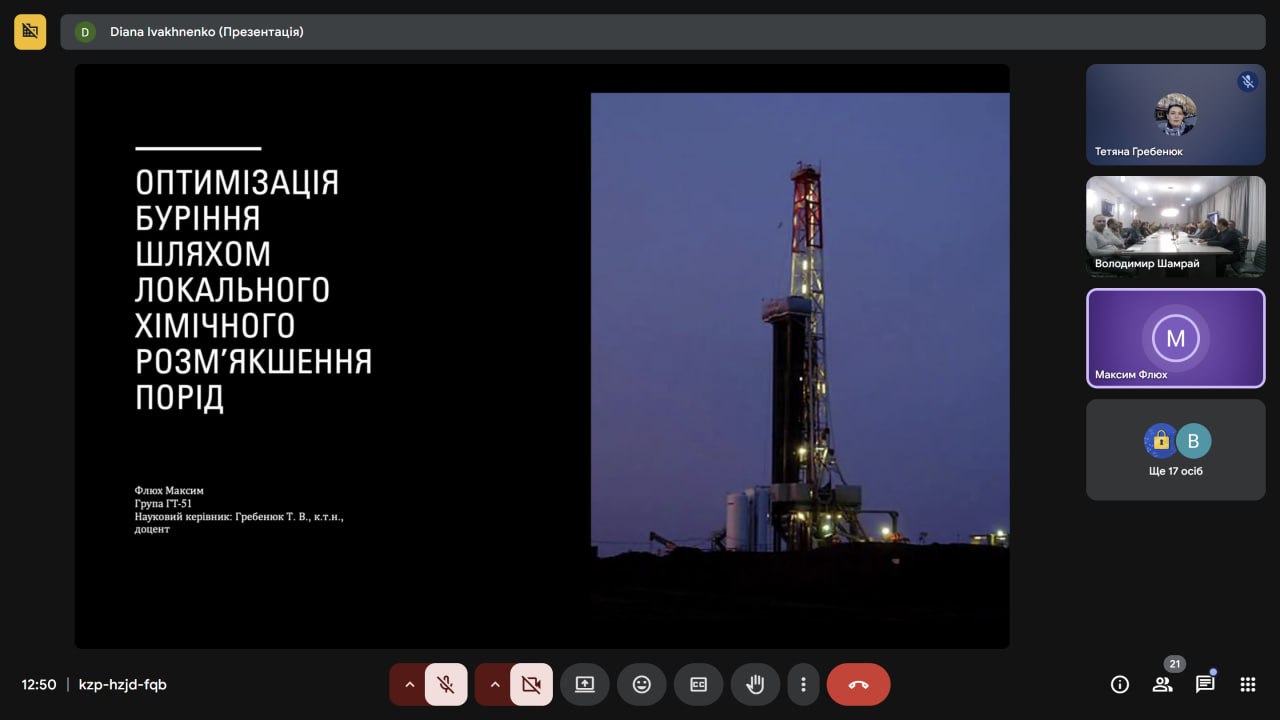Click the Diana Ivakhnenko presentation bar
This screenshot has width=1280, height=720.
[662, 32]
